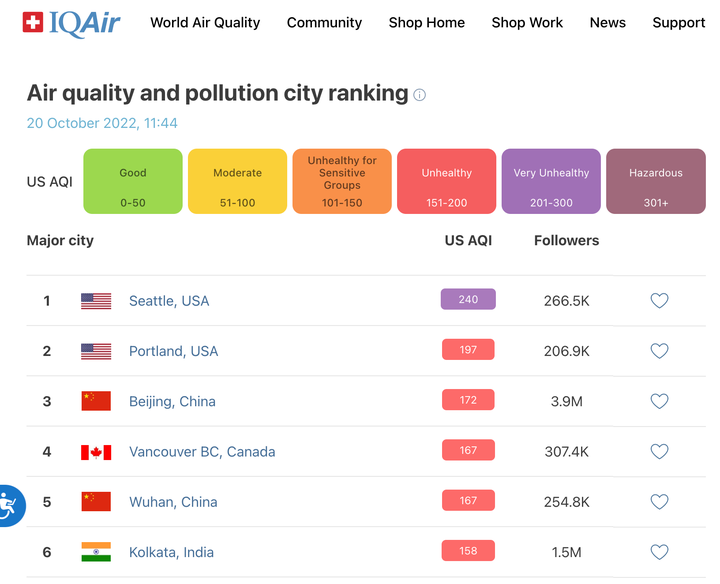Open the World Air Quality menu

tap(205, 22)
